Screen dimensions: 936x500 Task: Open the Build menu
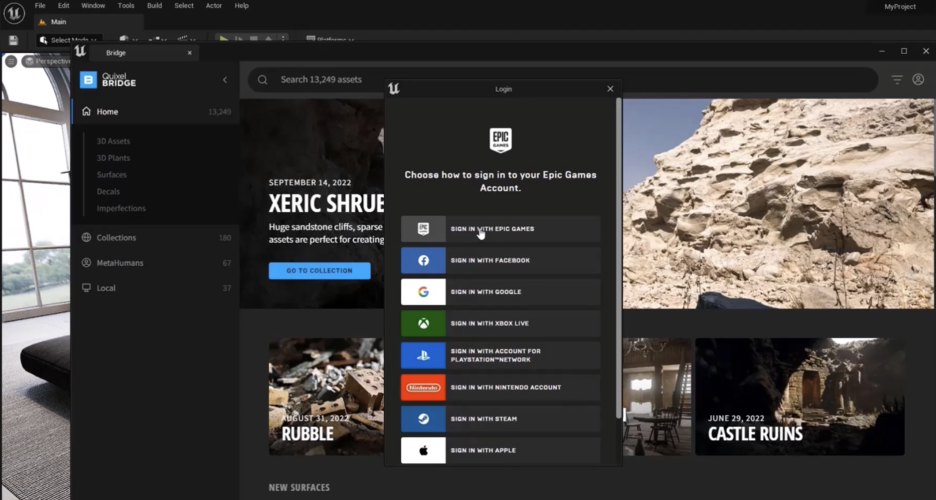point(155,5)
